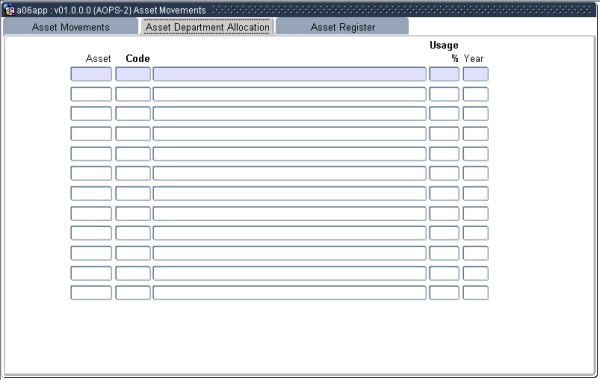Image resolution: width=600 pixels, height=380 pixels.
Task: Click the "Year" column label
Action: tap(474, 59)
